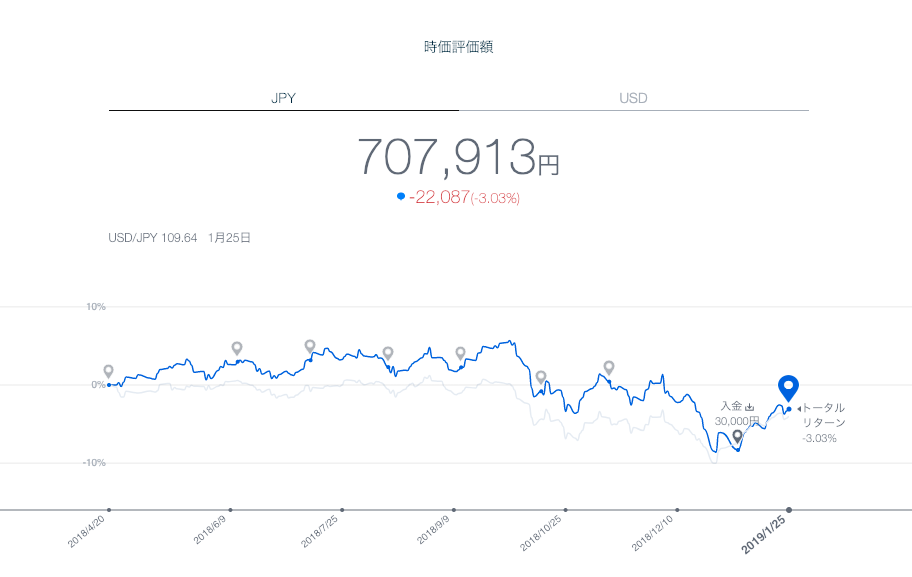This screenshot has height=577, width=912.
Task: Select the gray pin near 2018/6/9
Action: pyautogui.click(x=237, y=348)
